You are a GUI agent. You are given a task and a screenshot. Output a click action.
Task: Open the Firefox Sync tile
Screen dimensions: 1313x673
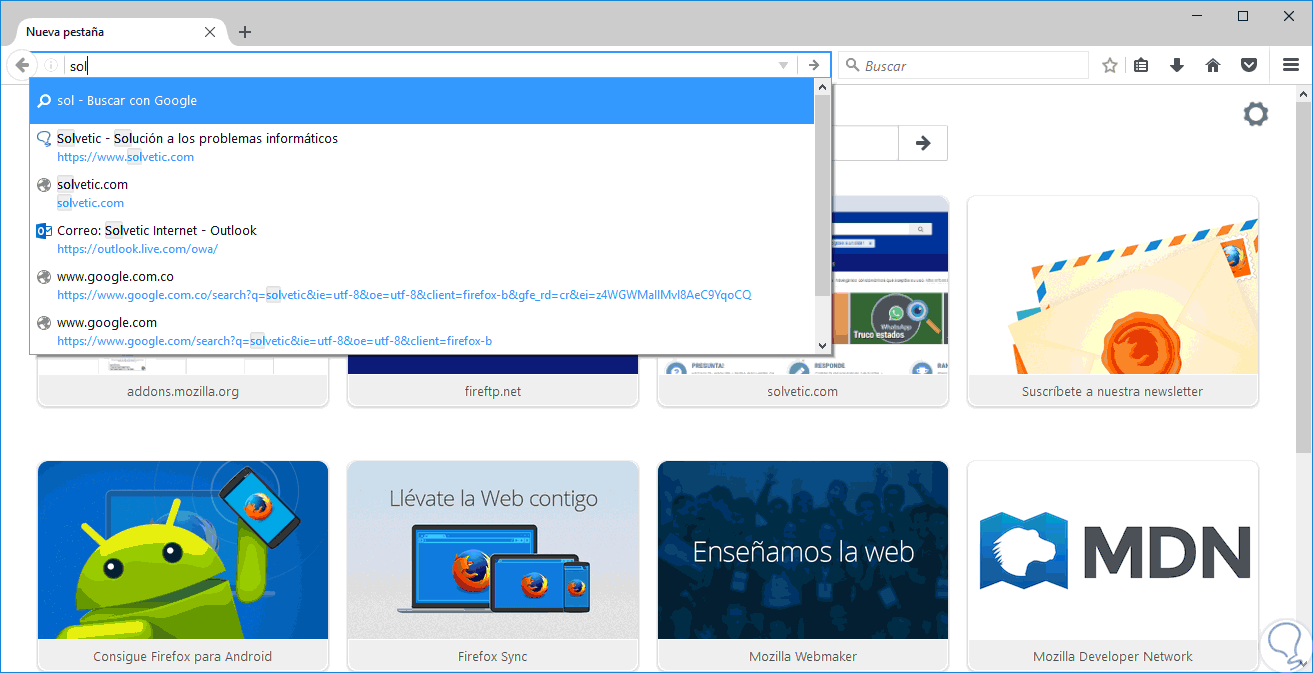click(x=493, y=565)
